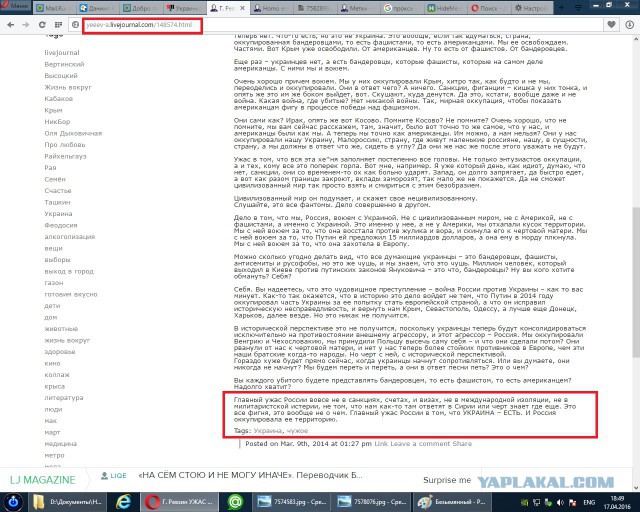The image size is (640, 512).
Task: Open the Opera Меню button
Action: pyautogui.click(x=16, y=7)
